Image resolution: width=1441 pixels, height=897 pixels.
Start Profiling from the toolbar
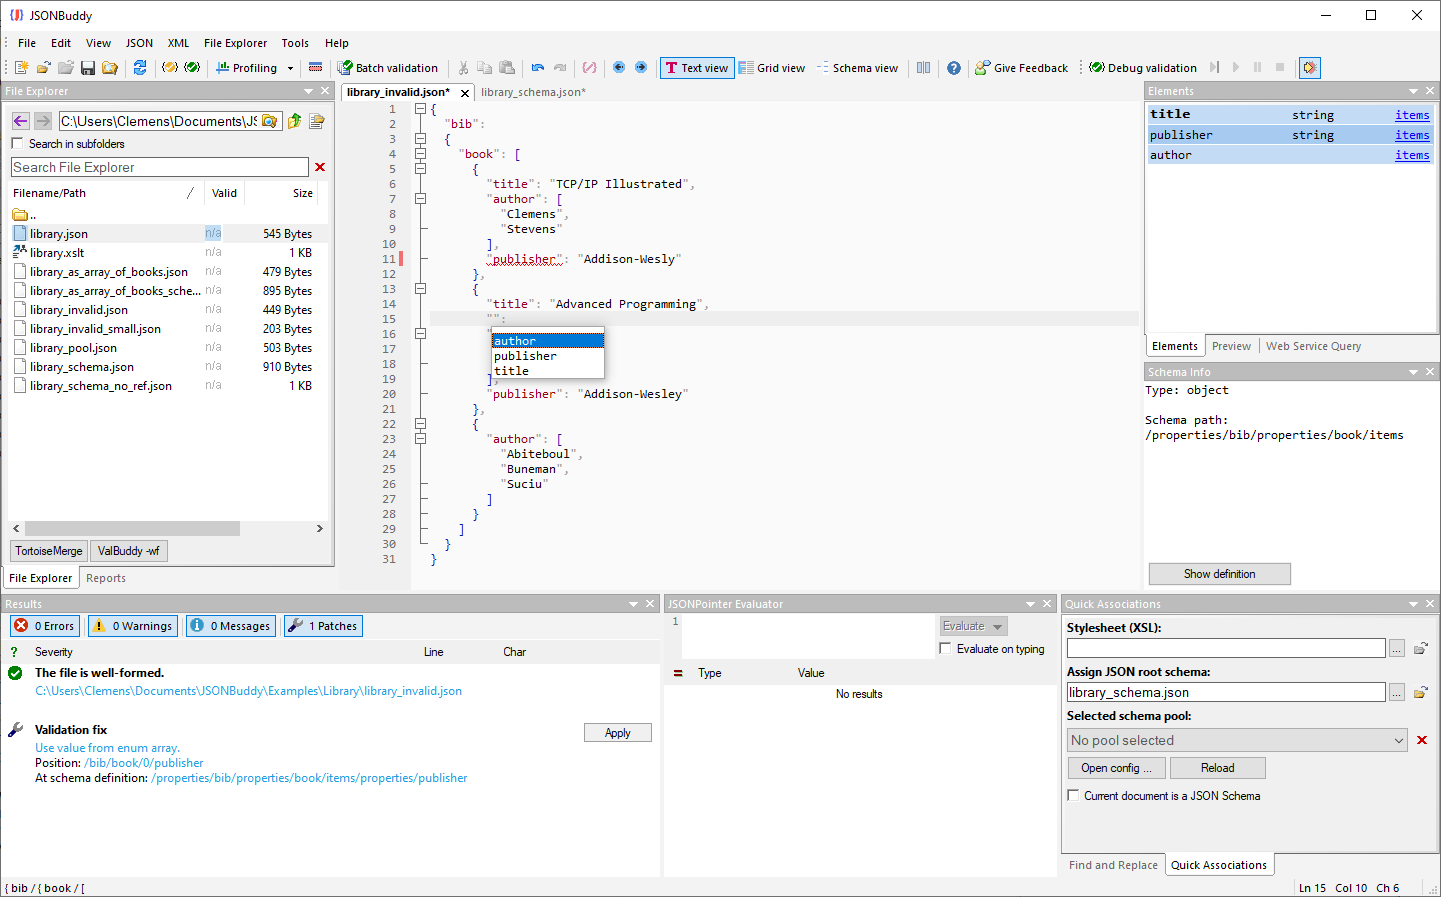[247, 68]
